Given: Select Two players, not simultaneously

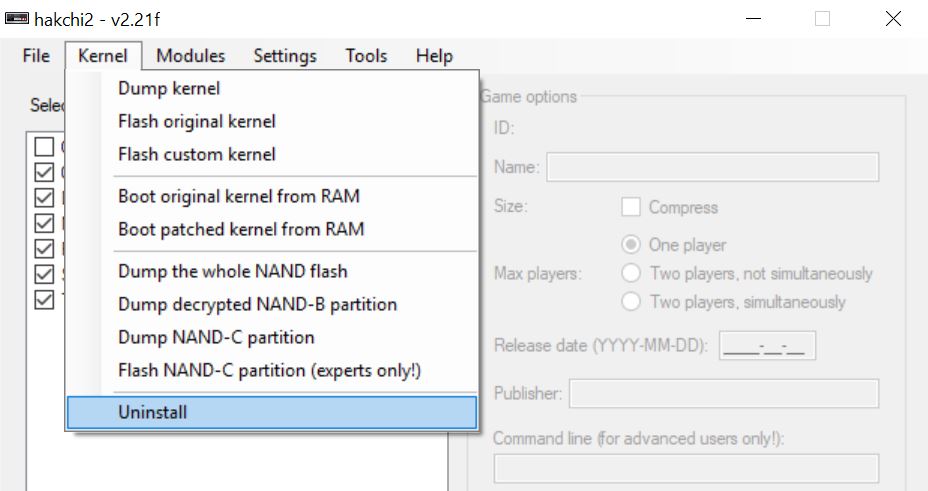Looking at the screenshot, I should pyautogui.click(x=631, y=273).
